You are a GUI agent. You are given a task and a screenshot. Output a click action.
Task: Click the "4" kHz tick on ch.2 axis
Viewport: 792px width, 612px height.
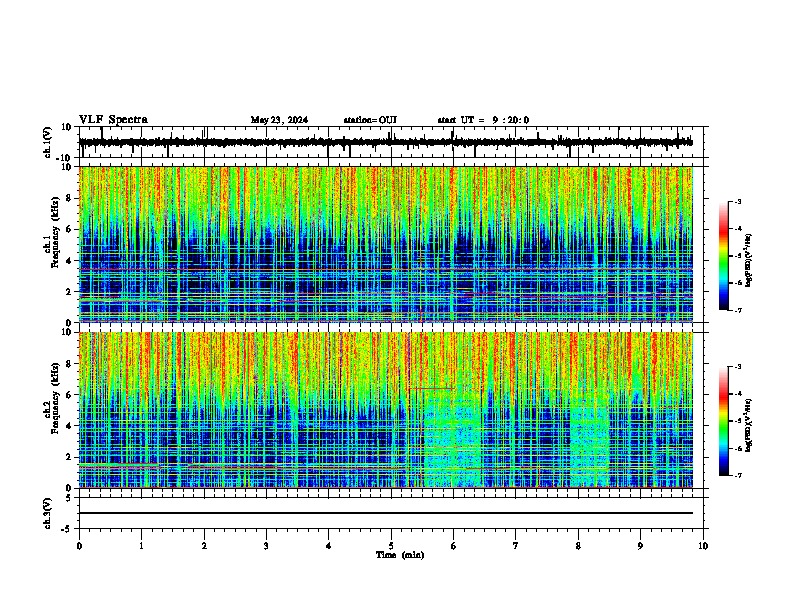coord(69,426)
